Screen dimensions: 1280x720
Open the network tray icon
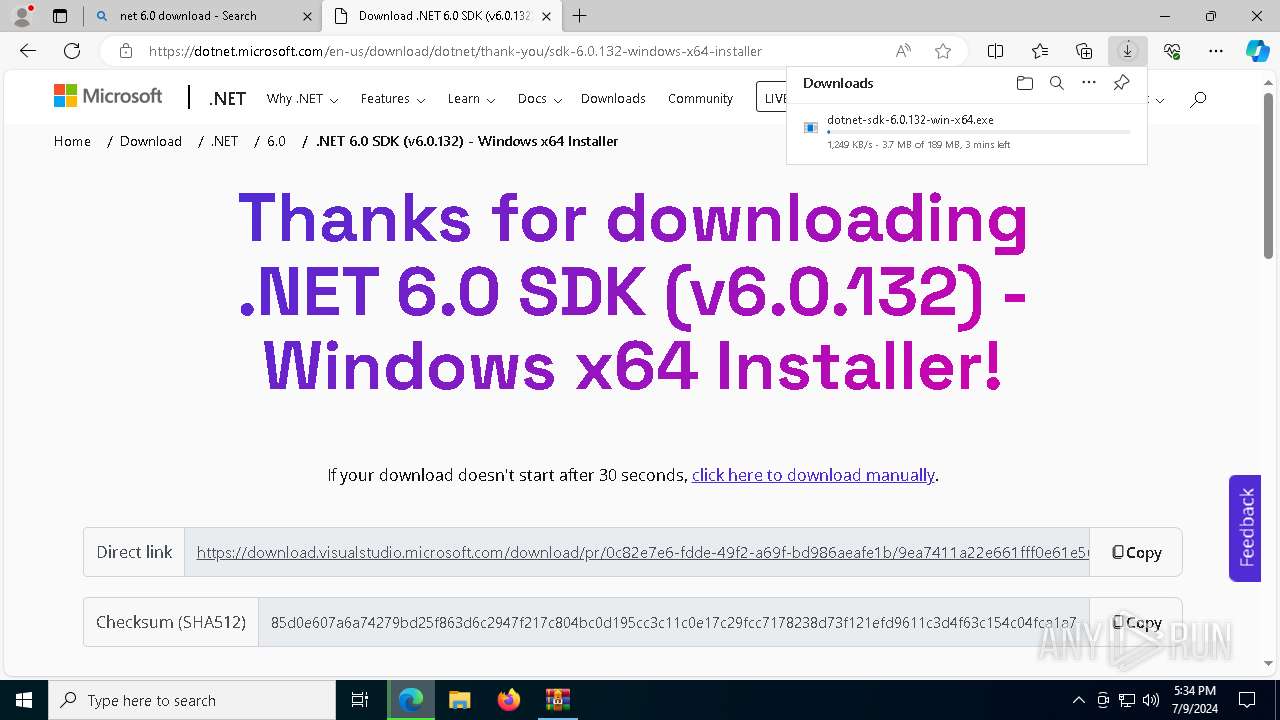pyautogui.click(x=1127, y=700)
